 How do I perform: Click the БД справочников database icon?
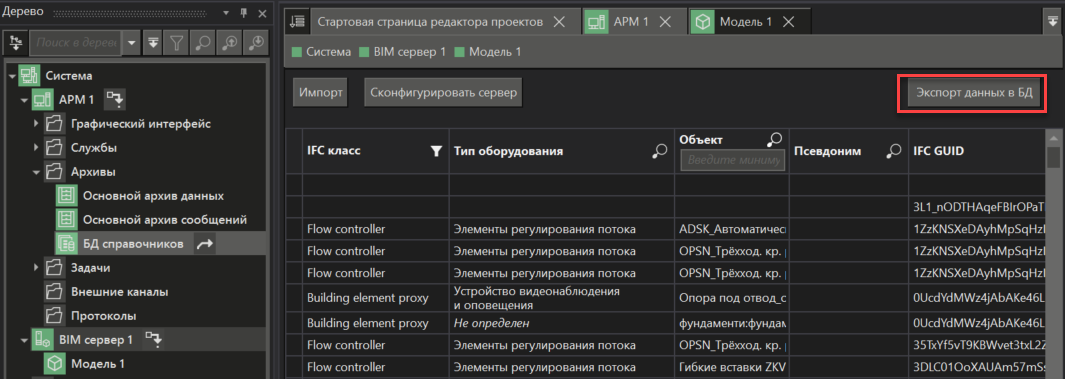coord(66,244)
